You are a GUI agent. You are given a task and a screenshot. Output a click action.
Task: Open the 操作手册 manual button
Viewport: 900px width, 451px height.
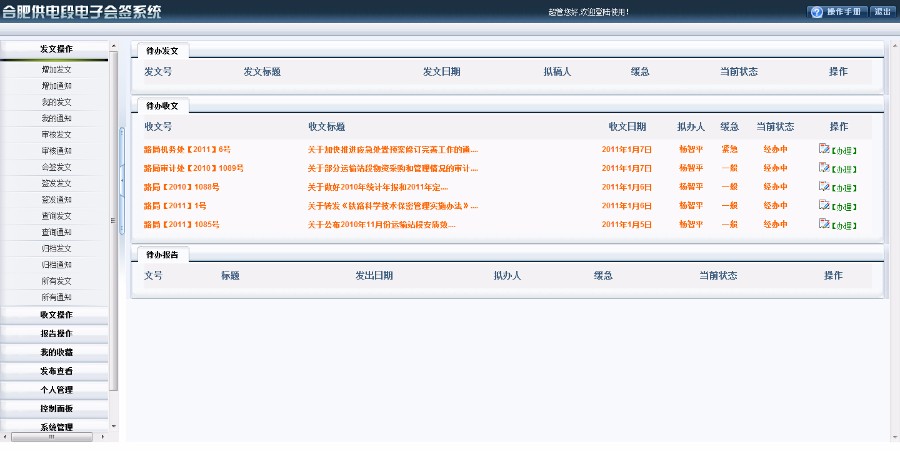837,12
